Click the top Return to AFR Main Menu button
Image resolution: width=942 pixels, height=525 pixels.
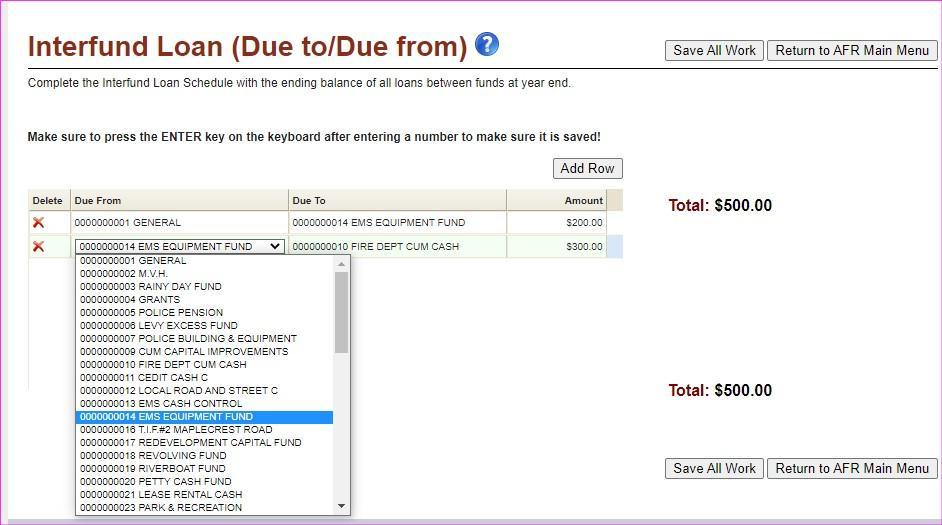click(852, 51)
